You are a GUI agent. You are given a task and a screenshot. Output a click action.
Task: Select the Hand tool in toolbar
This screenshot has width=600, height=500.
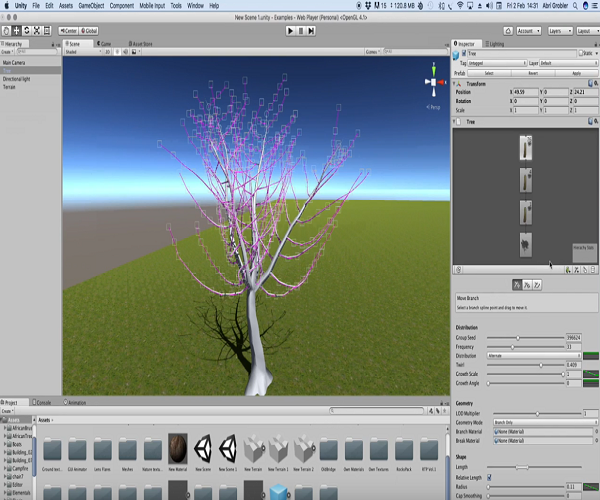click(x=6, y=31)
